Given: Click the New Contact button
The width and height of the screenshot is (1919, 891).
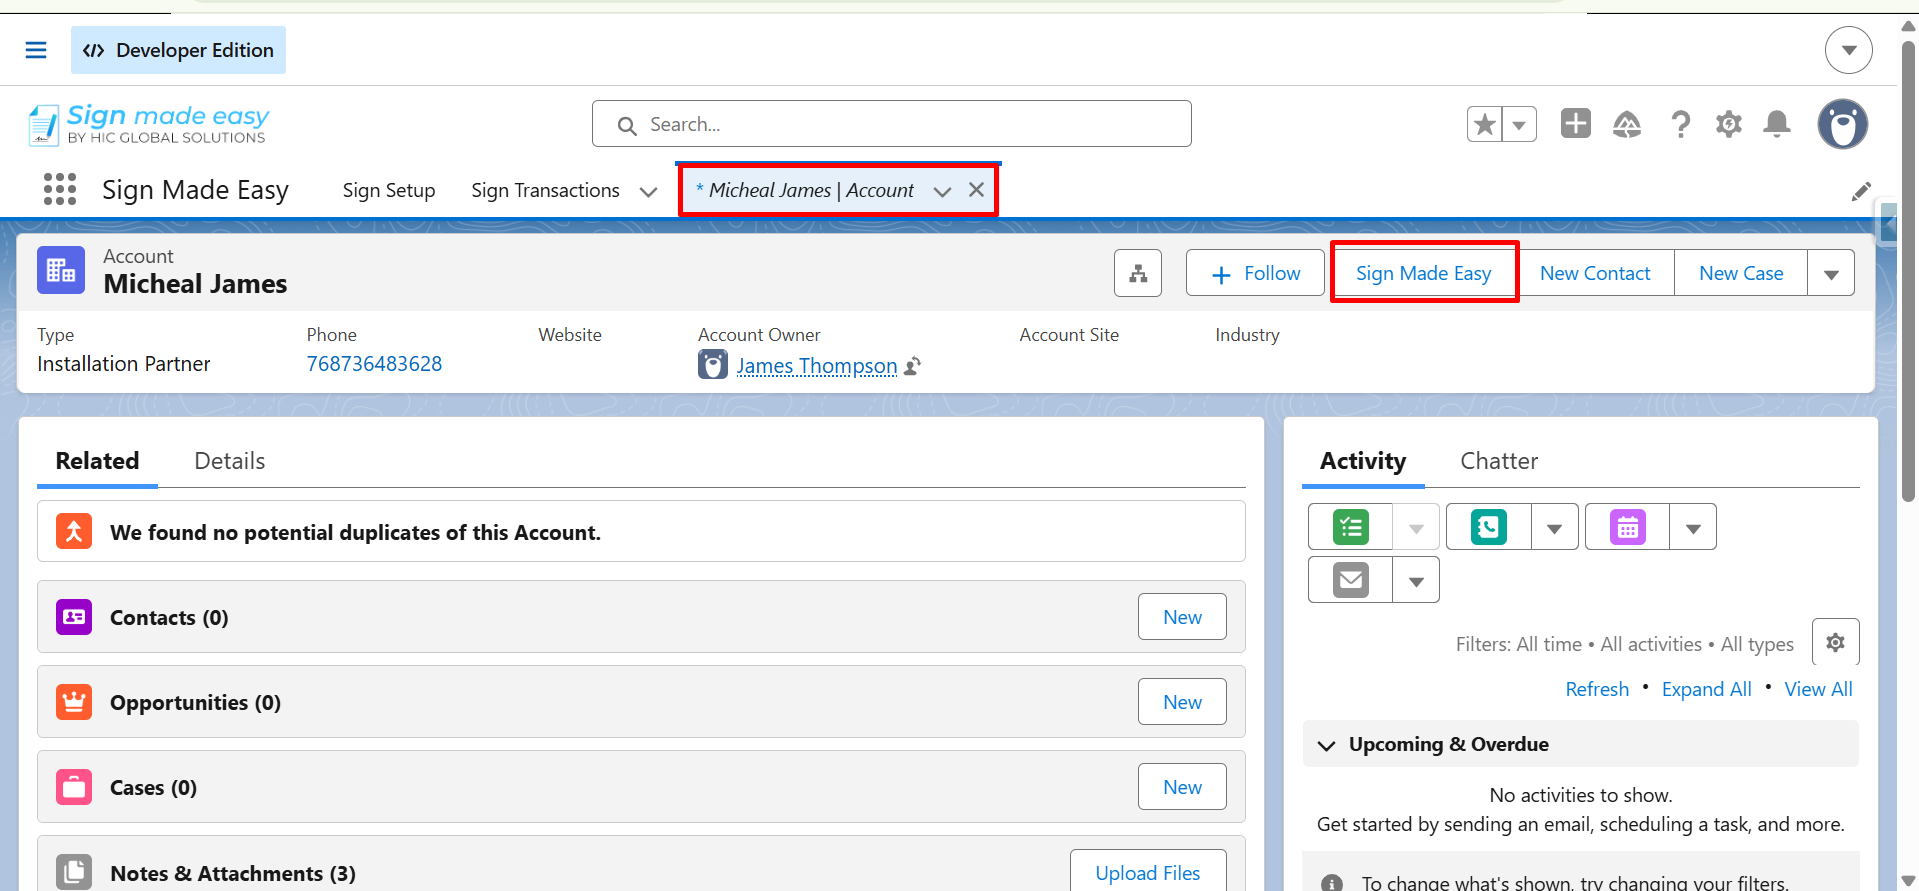Looking at the screenshot, I should tap(1595, 273).
